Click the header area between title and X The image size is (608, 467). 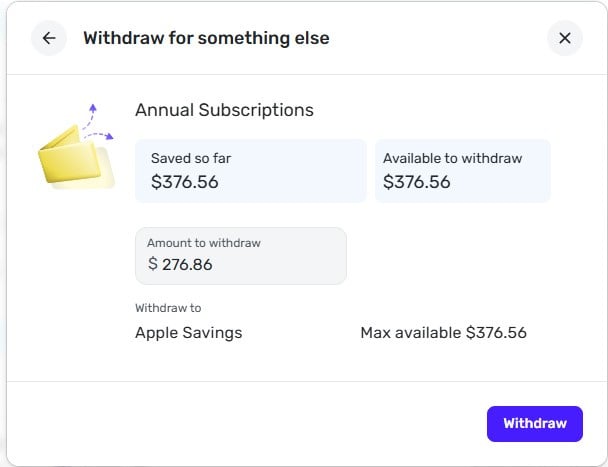[440, 39]
